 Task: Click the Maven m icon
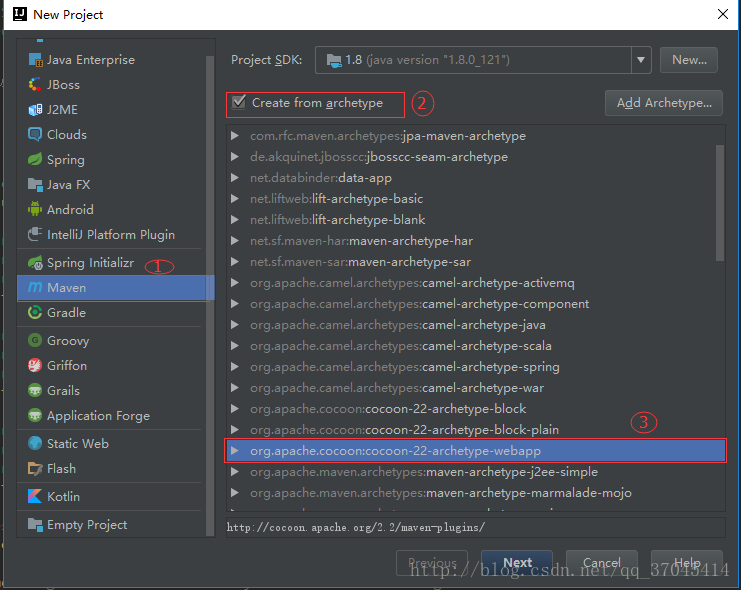coord(35,287)
